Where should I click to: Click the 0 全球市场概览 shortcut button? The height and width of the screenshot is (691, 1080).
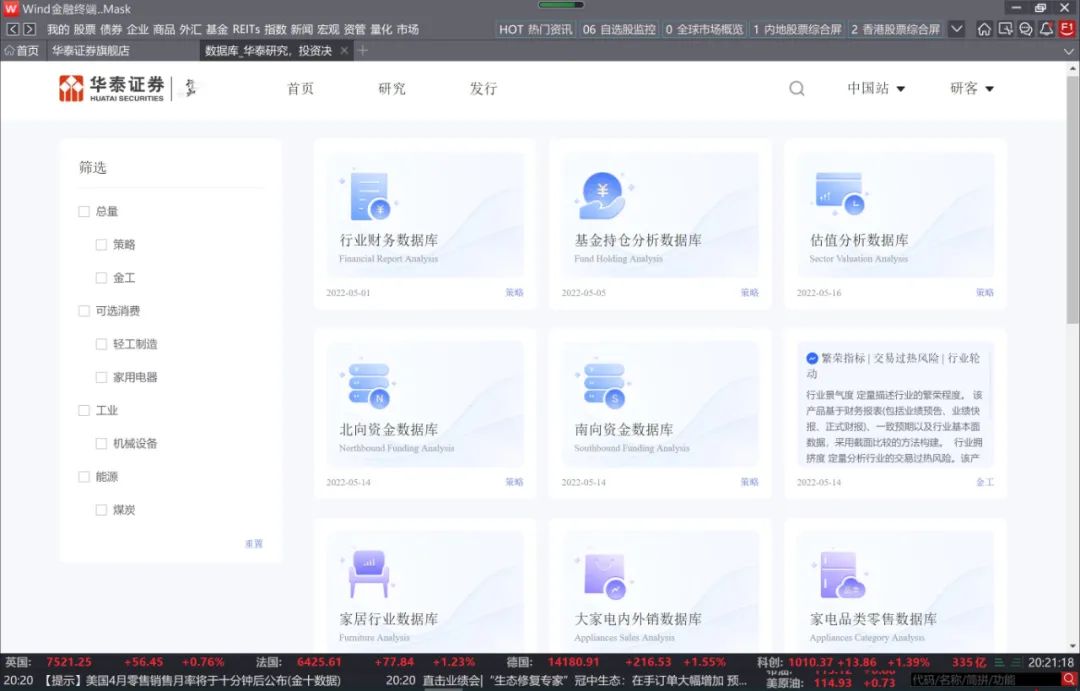click(704, 29)
